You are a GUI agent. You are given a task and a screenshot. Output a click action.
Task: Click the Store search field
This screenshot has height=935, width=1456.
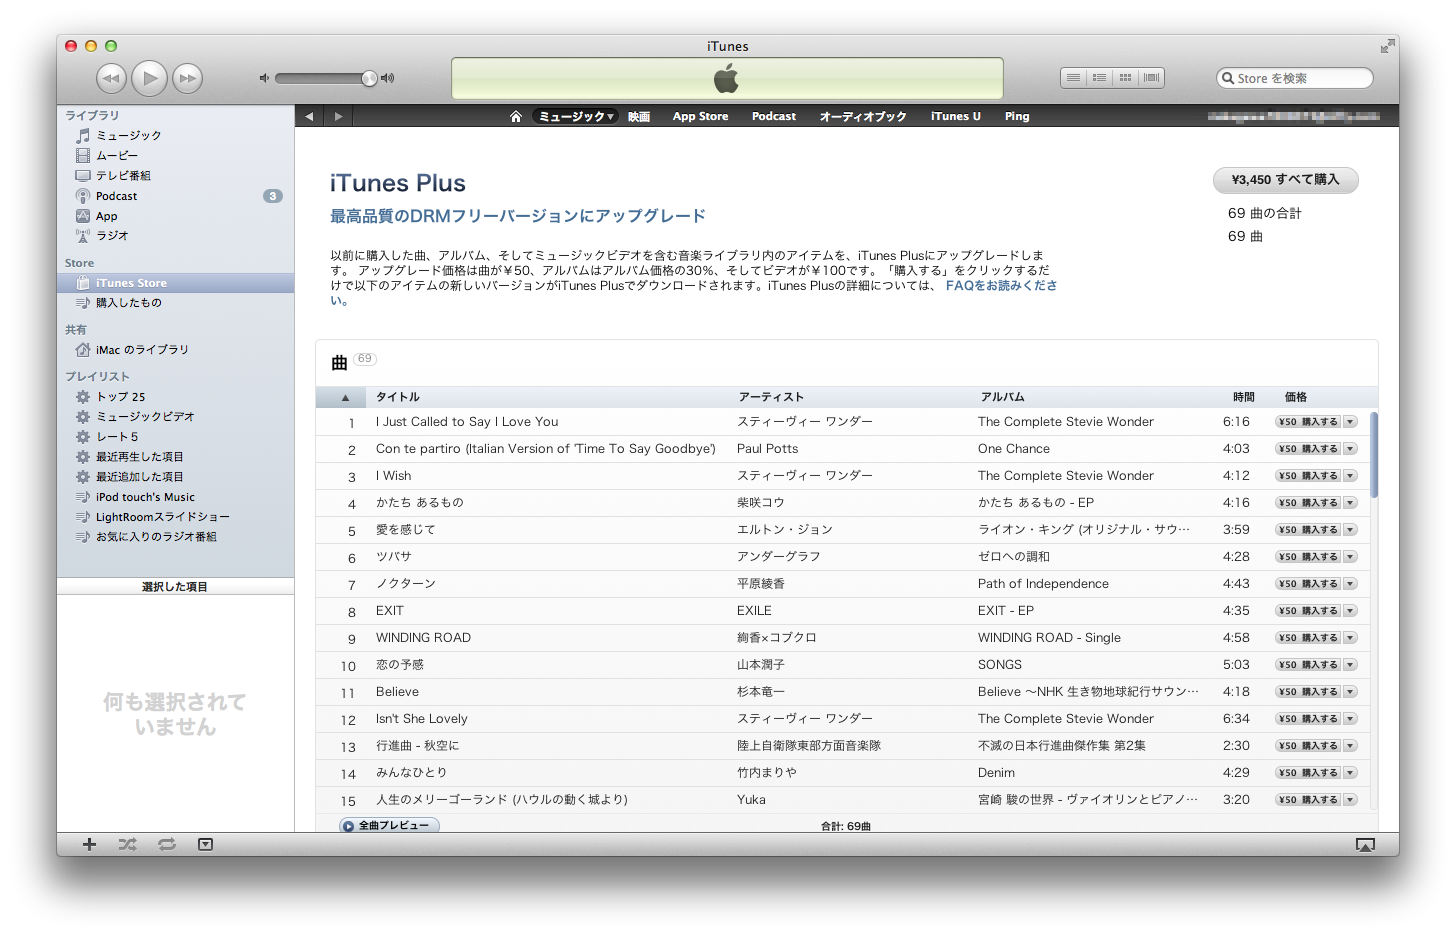[1300, 78]
